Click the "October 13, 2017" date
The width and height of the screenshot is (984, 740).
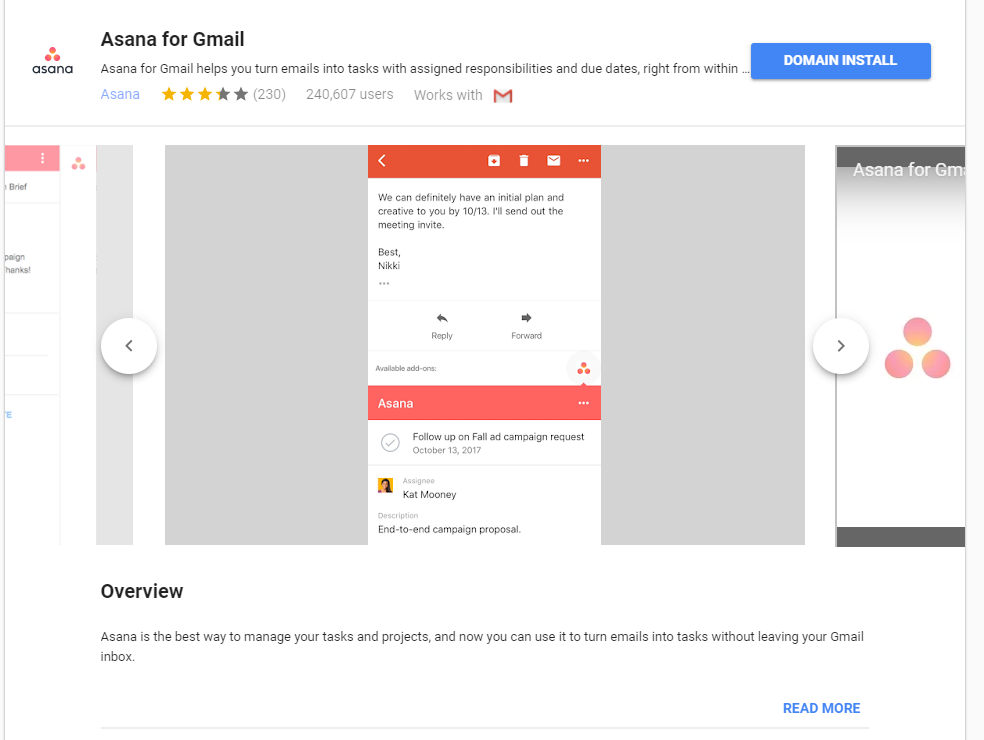(447, 450)
